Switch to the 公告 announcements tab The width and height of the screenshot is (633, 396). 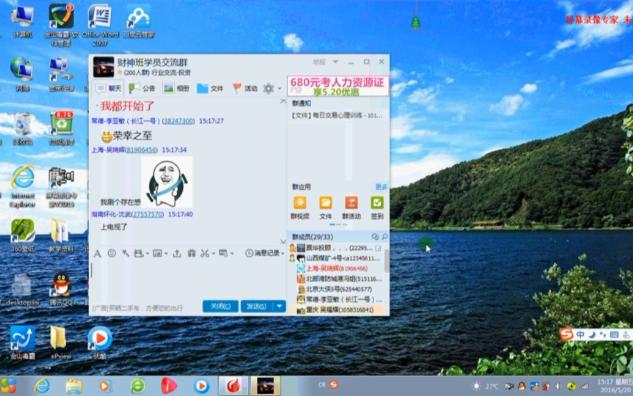point(142,88)
